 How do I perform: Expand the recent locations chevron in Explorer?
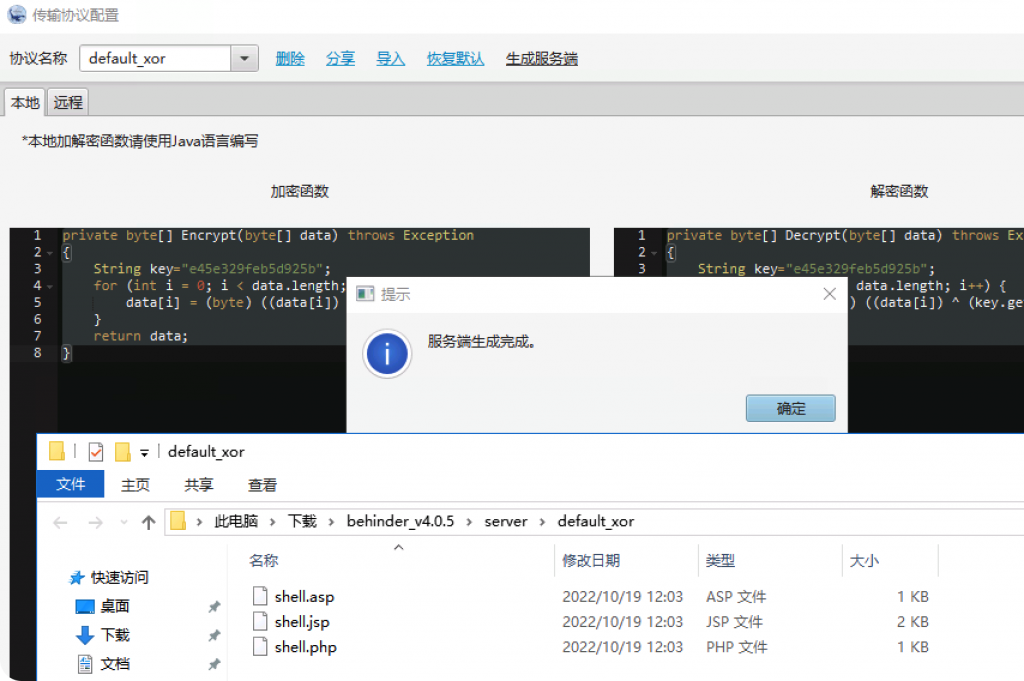click(124, 522)
